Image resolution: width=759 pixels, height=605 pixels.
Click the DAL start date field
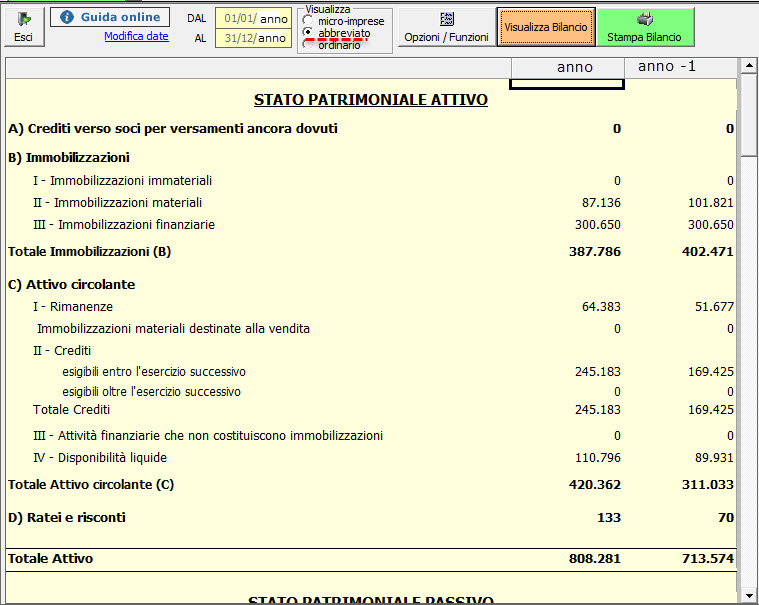click(x=254, y=18)
